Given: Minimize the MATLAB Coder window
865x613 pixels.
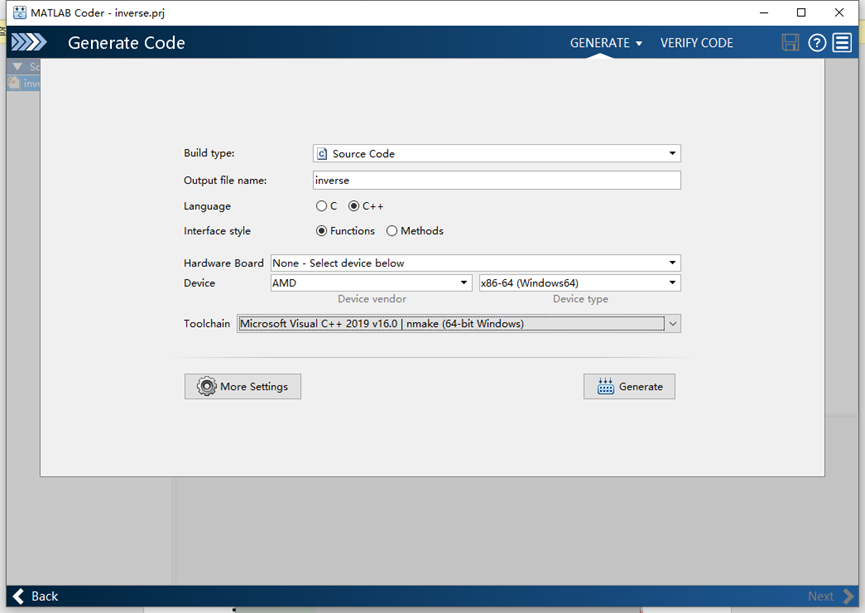Looking at the screenshot, I should pyautogui.click(x=764, y=12).
